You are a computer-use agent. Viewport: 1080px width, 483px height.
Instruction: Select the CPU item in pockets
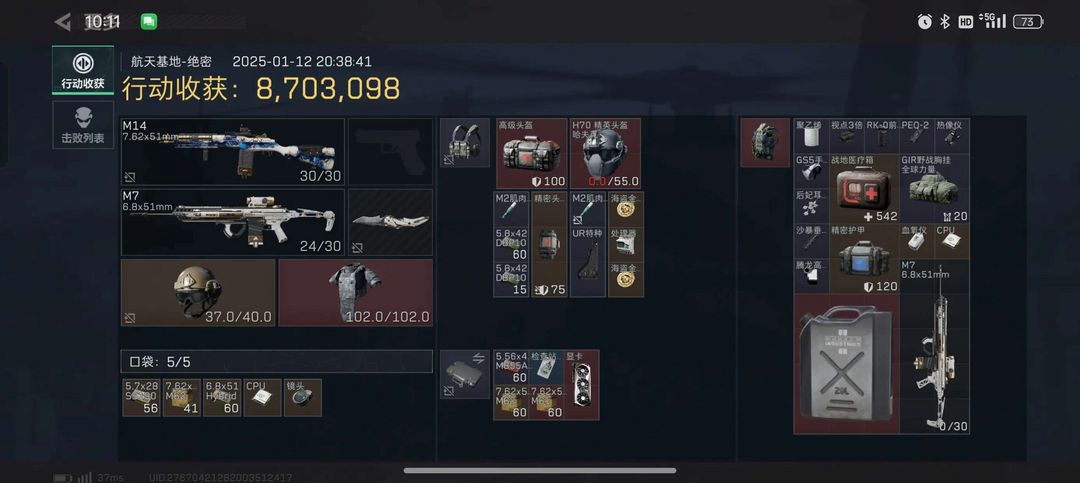click(262, 398)
